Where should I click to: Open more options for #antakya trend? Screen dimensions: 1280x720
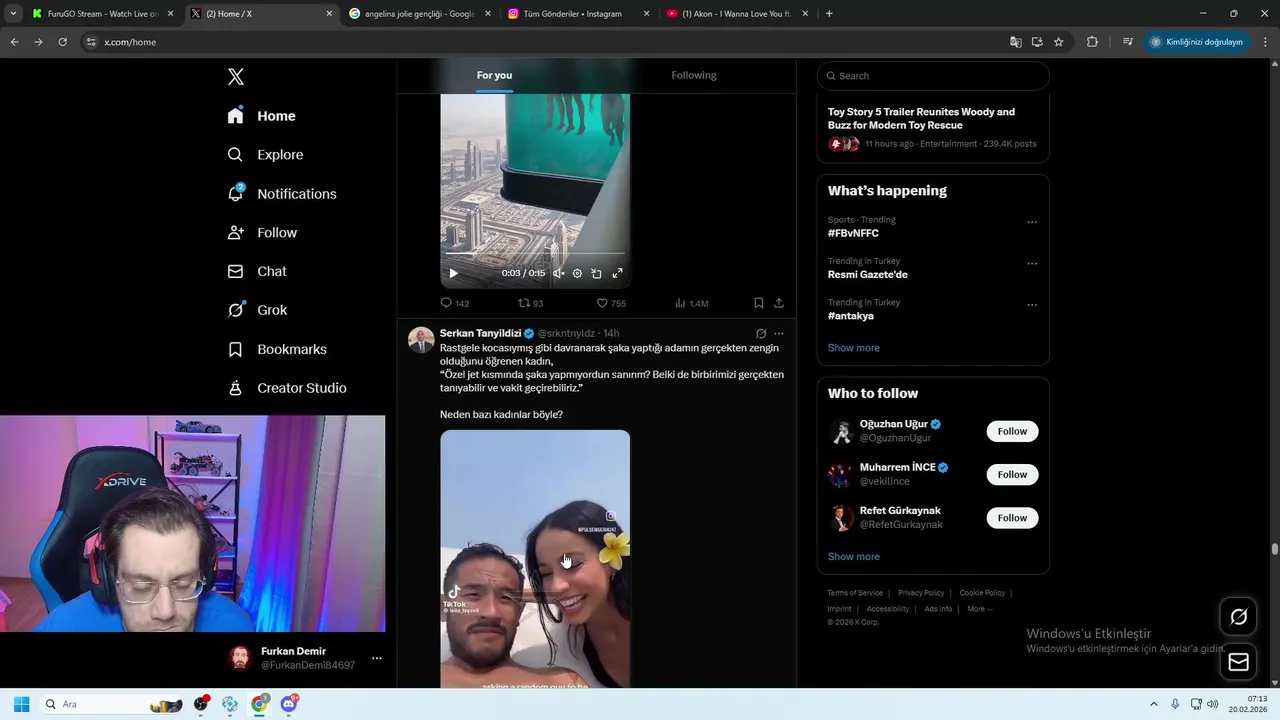(1032, 305)
